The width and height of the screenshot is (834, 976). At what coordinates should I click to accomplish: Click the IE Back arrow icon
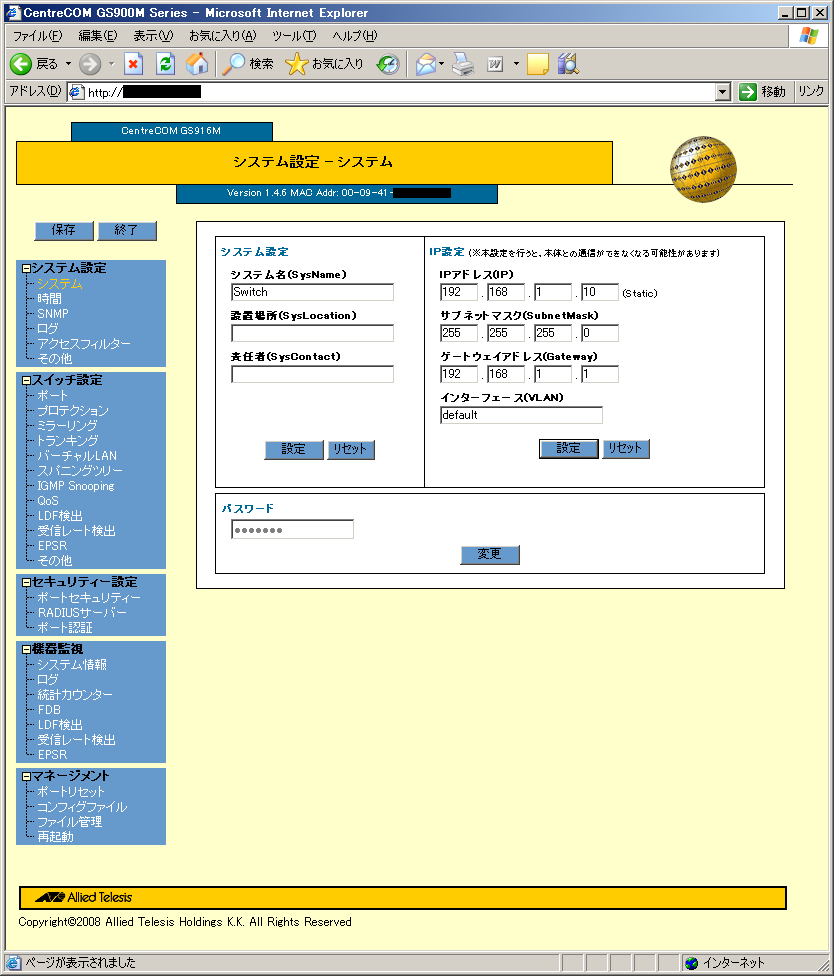click(x=21, y=63)
